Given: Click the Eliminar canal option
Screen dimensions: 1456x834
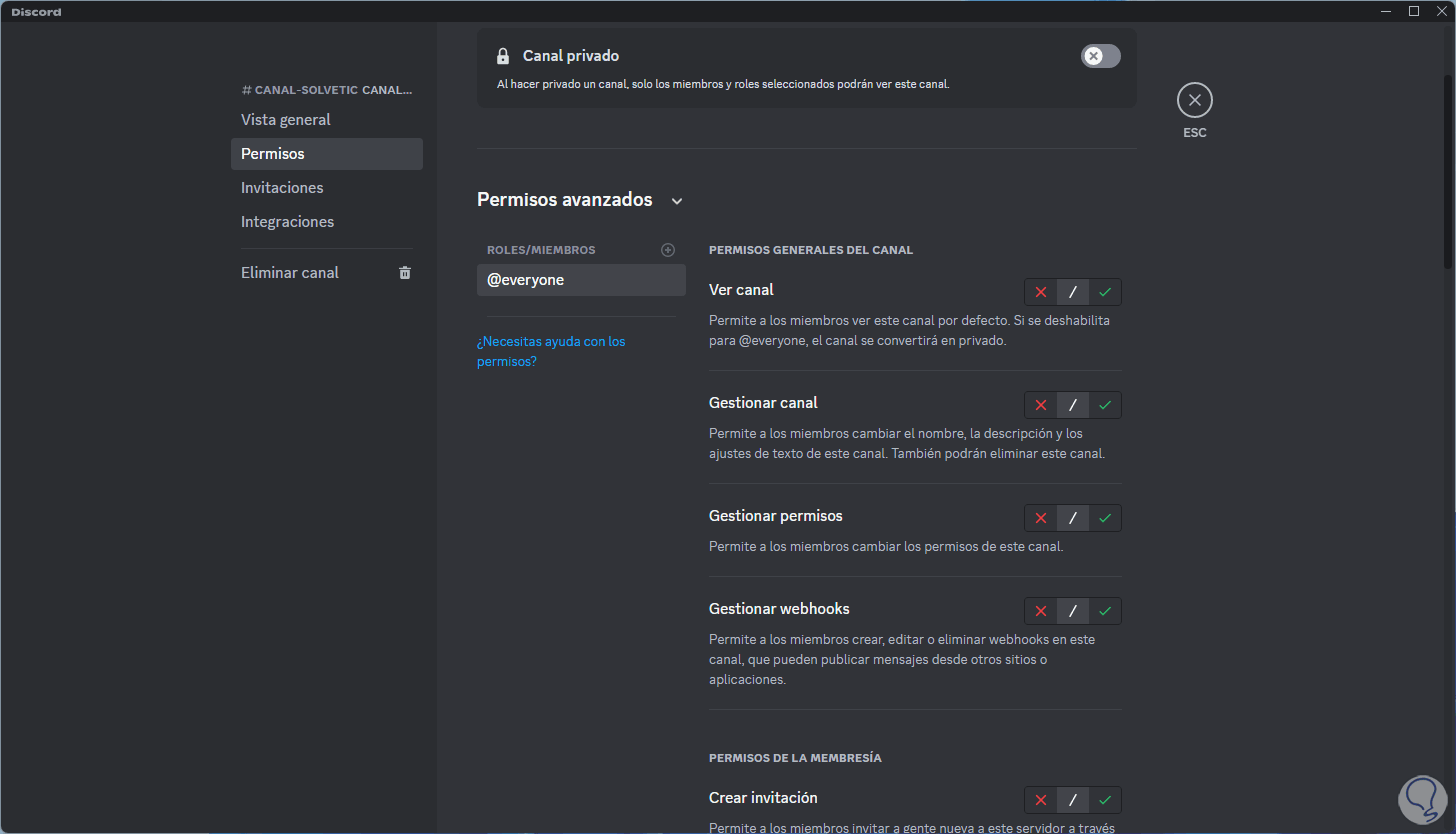Looking at the screenshot, I should (x=290, y=273).
